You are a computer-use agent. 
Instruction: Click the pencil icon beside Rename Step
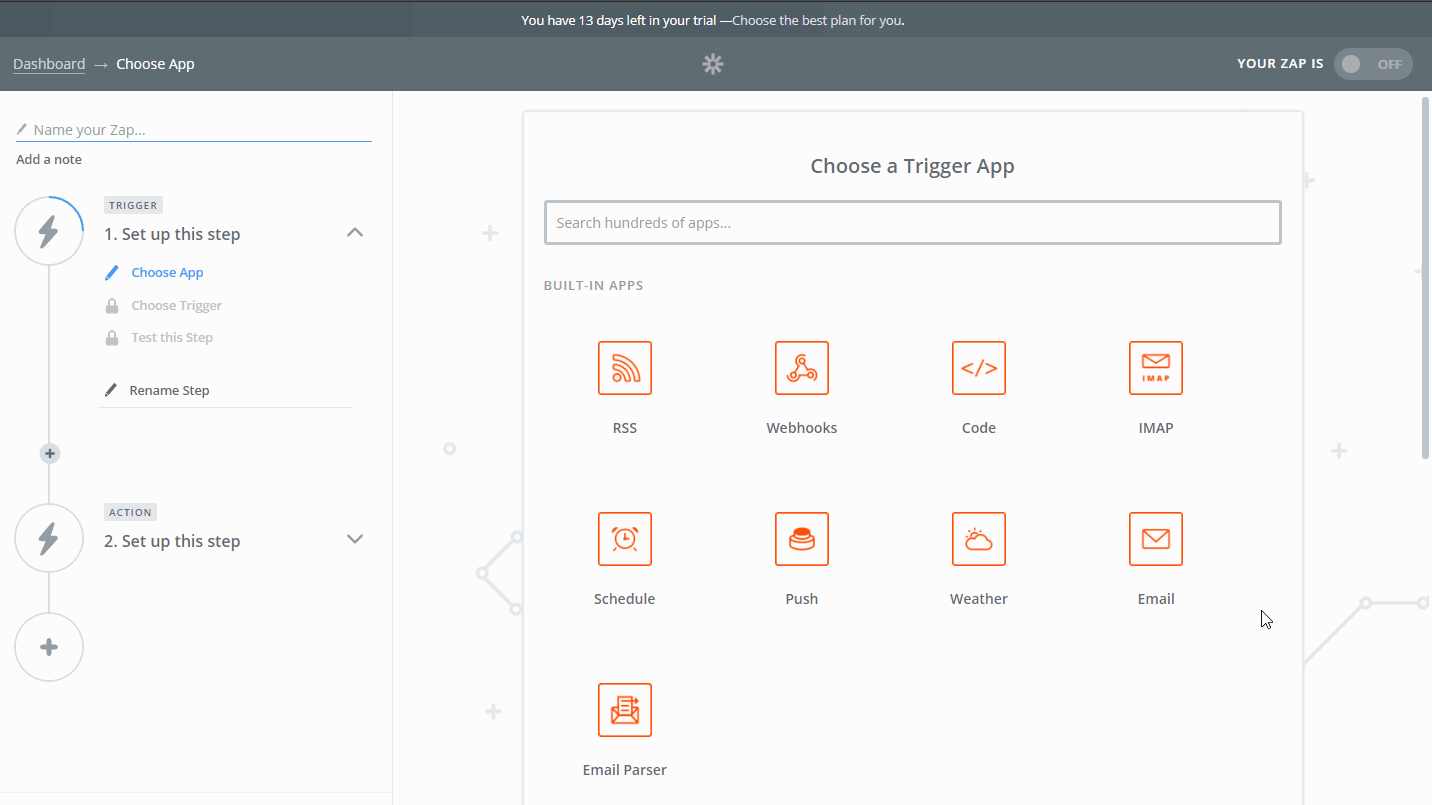[111, 390]
